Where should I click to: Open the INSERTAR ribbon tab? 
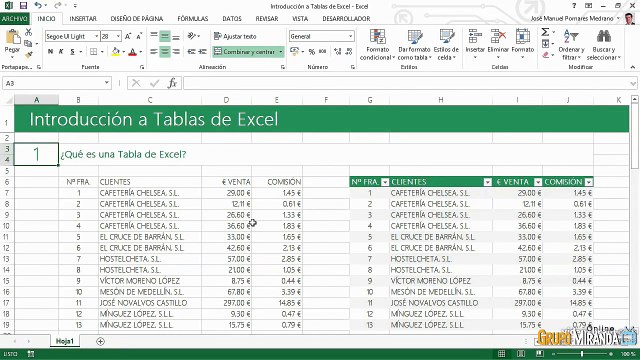83,19
